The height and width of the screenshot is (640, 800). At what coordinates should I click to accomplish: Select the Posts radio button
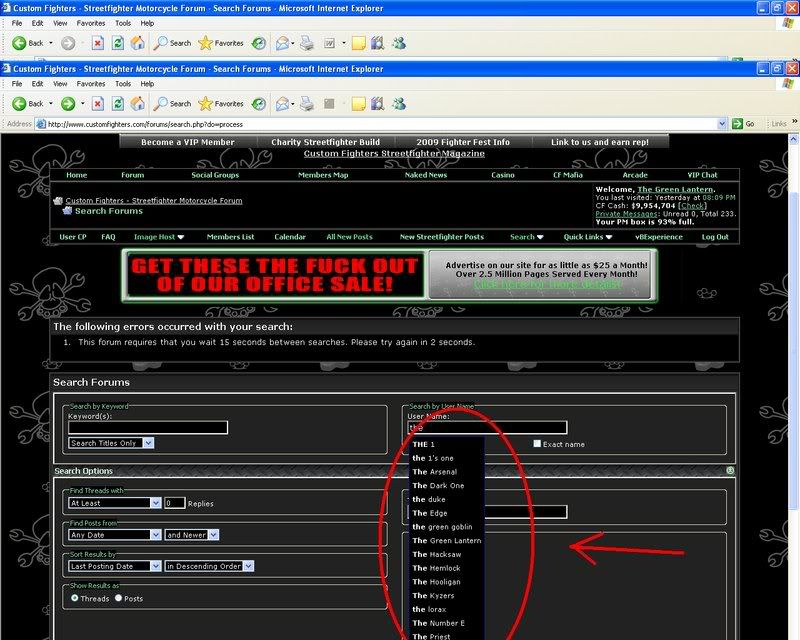pos(118,598)
